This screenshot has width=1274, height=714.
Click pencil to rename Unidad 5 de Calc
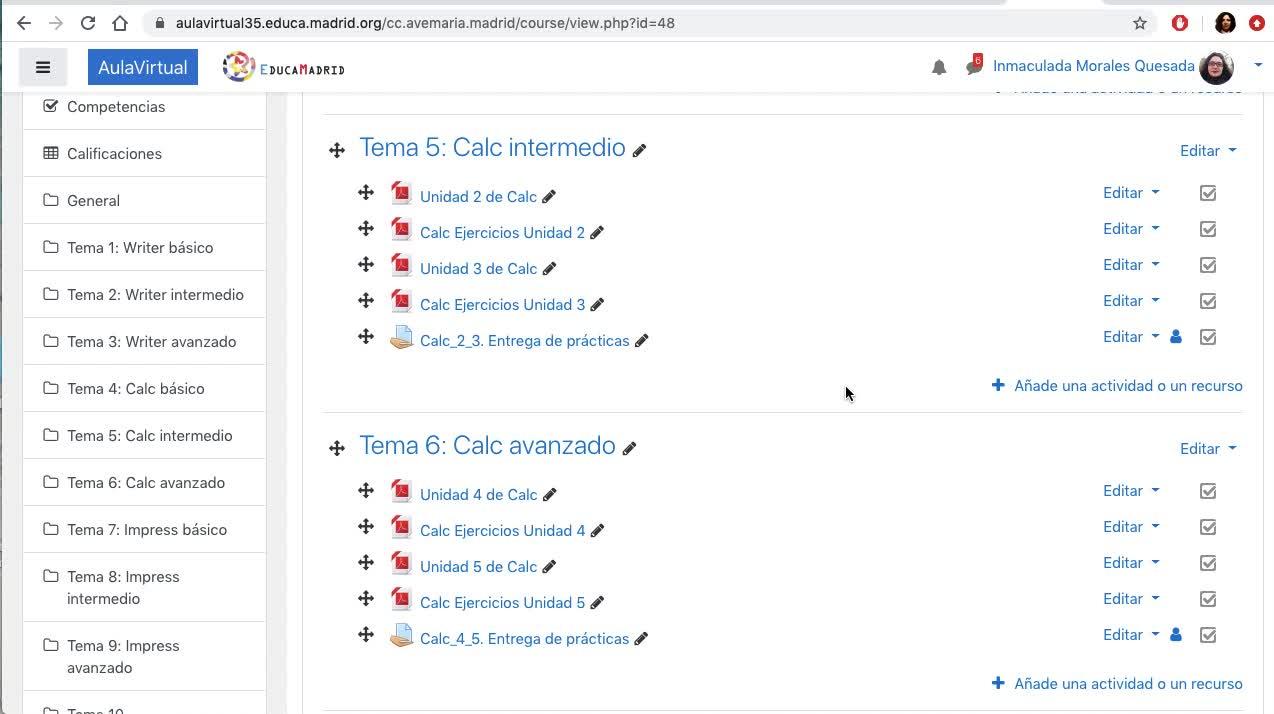549,567
